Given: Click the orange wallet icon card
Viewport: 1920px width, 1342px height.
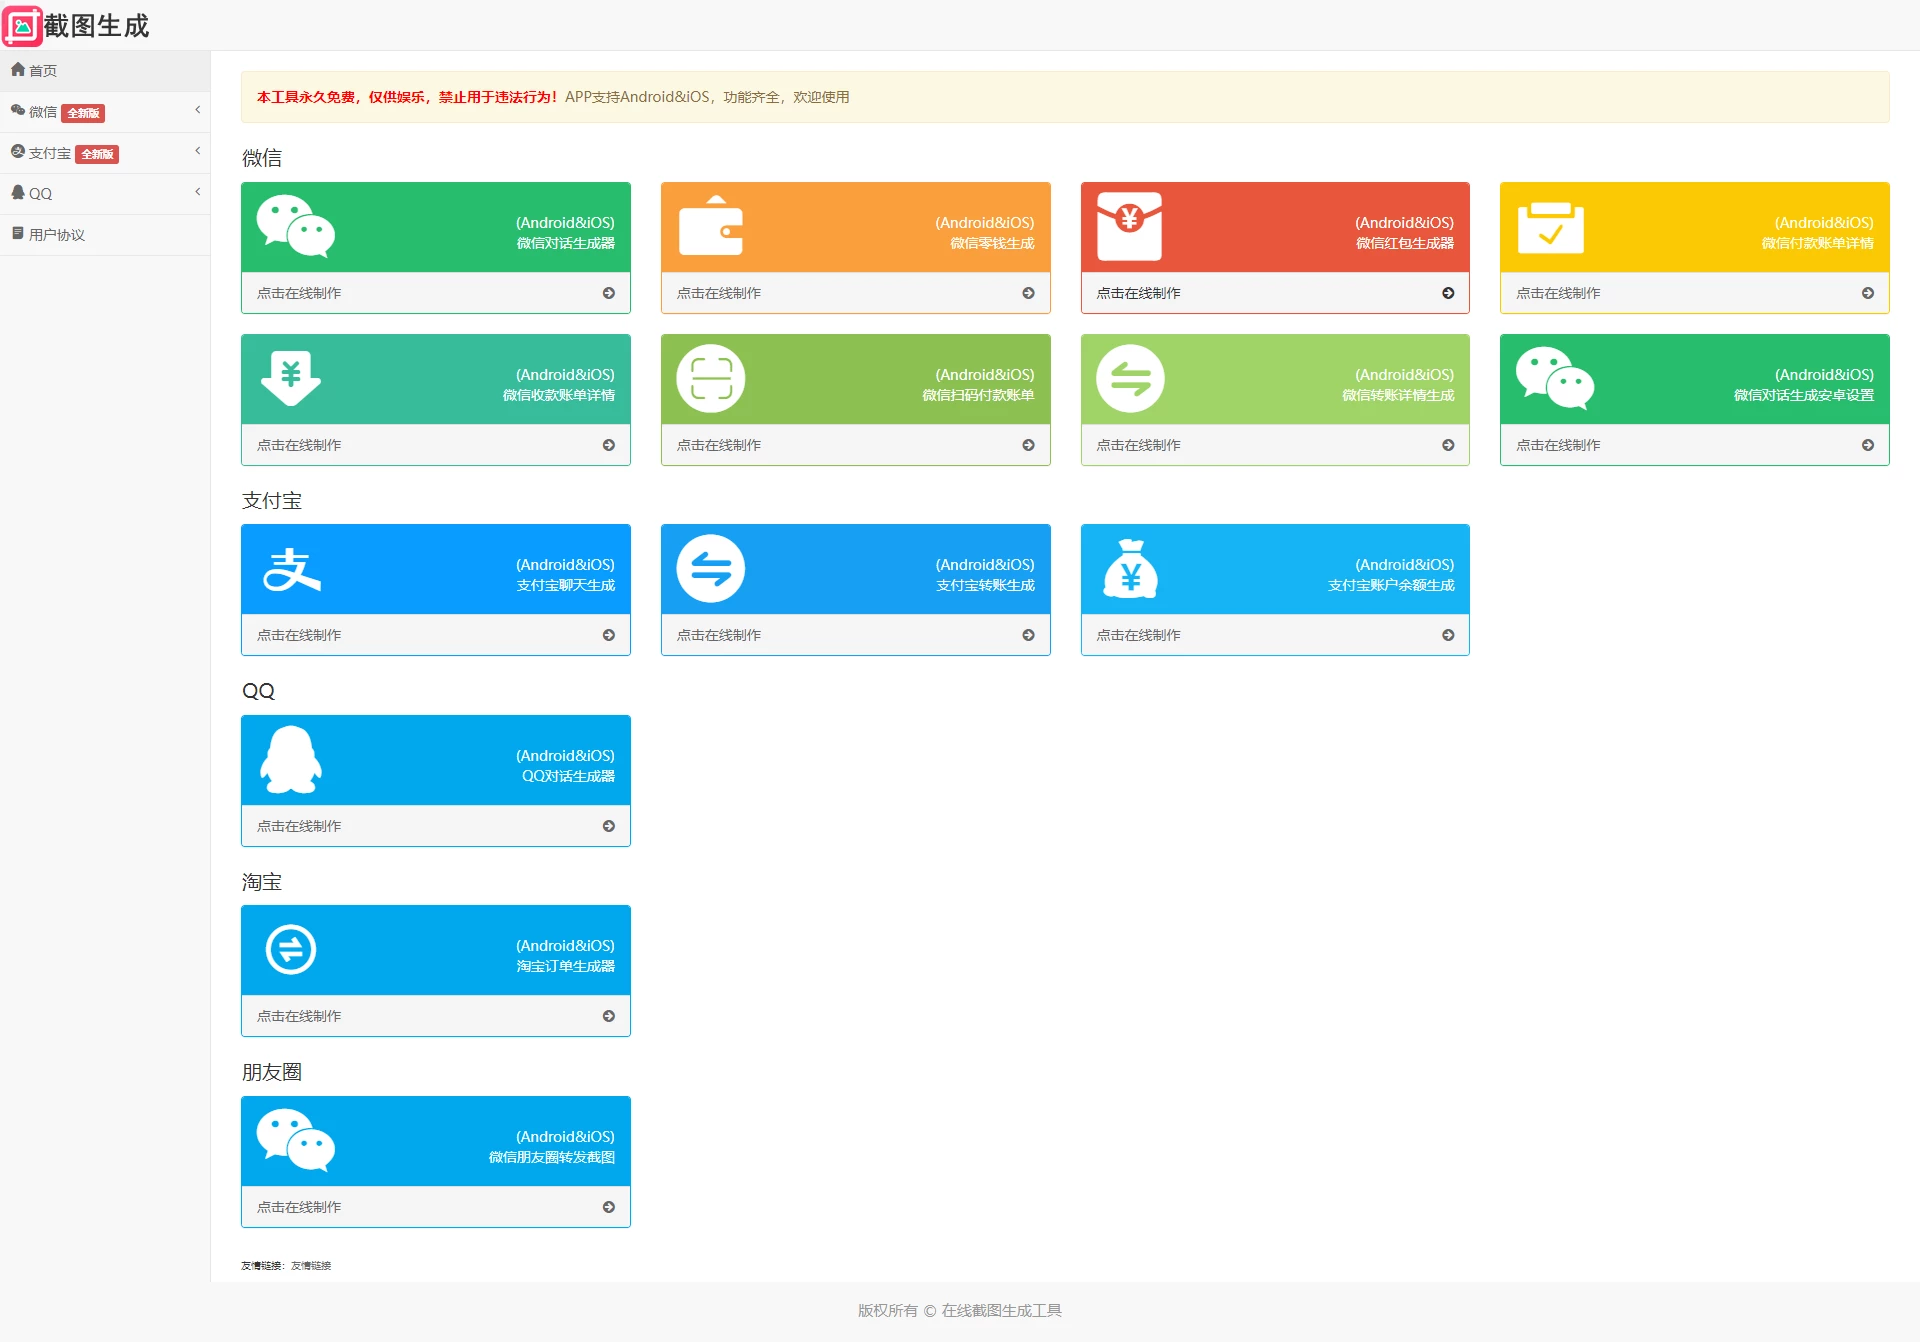Looking at the screenshot, I should coord(711,227).
